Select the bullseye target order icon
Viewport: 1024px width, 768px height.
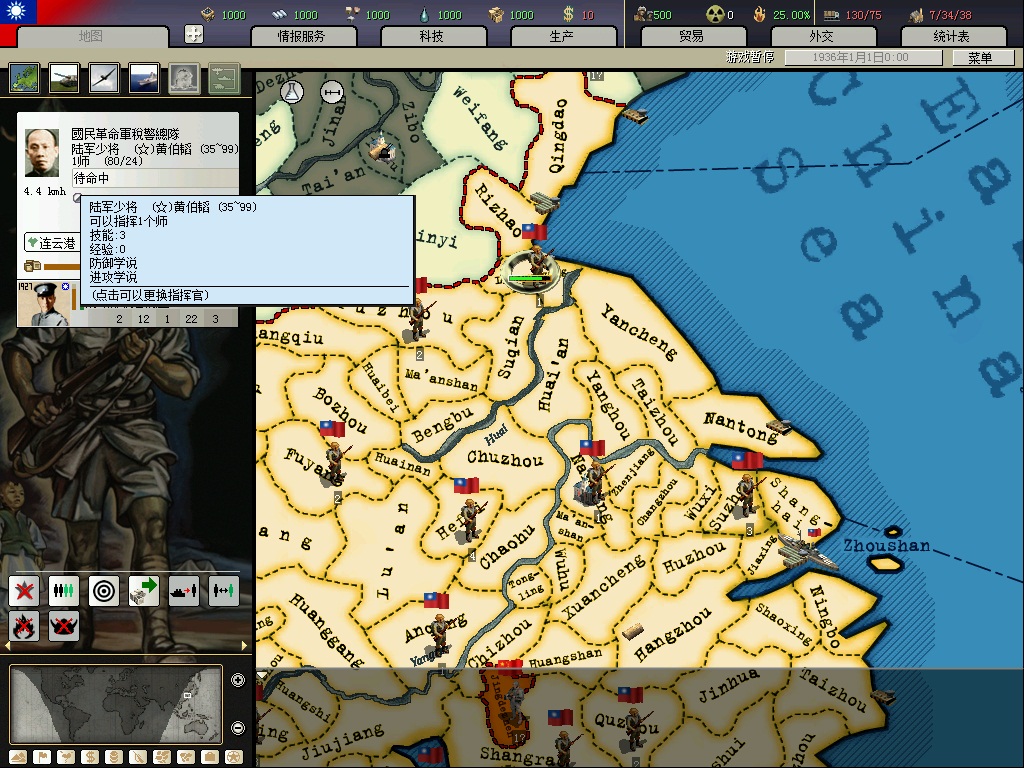[x=104, y=591]
